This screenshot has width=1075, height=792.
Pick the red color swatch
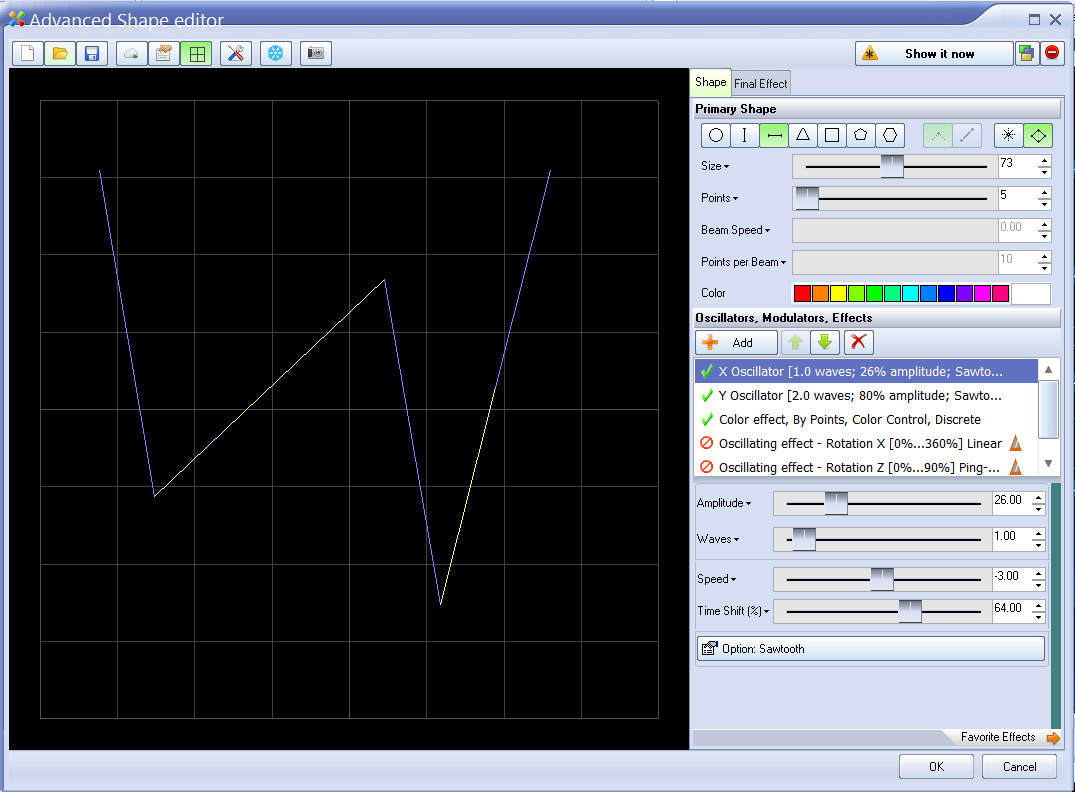click(x=802, y=293)
